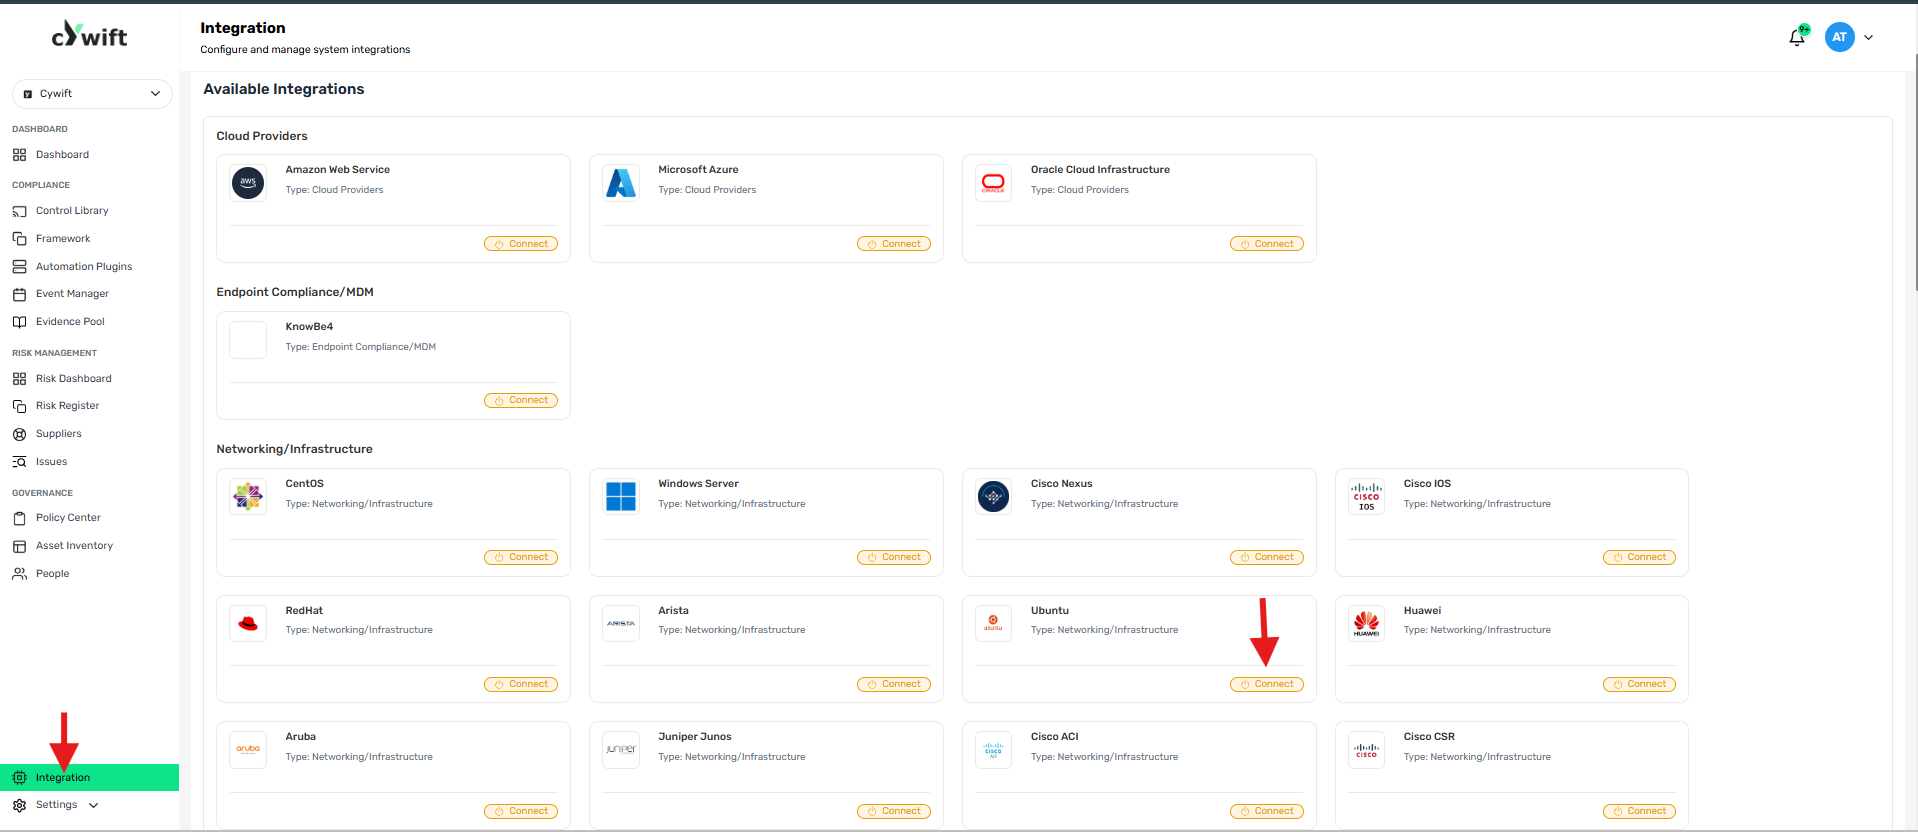The image size is (1918, 832).
Task: Click the Dashboard grid icon
Action: pyautogui.click(x=19, y=155)
